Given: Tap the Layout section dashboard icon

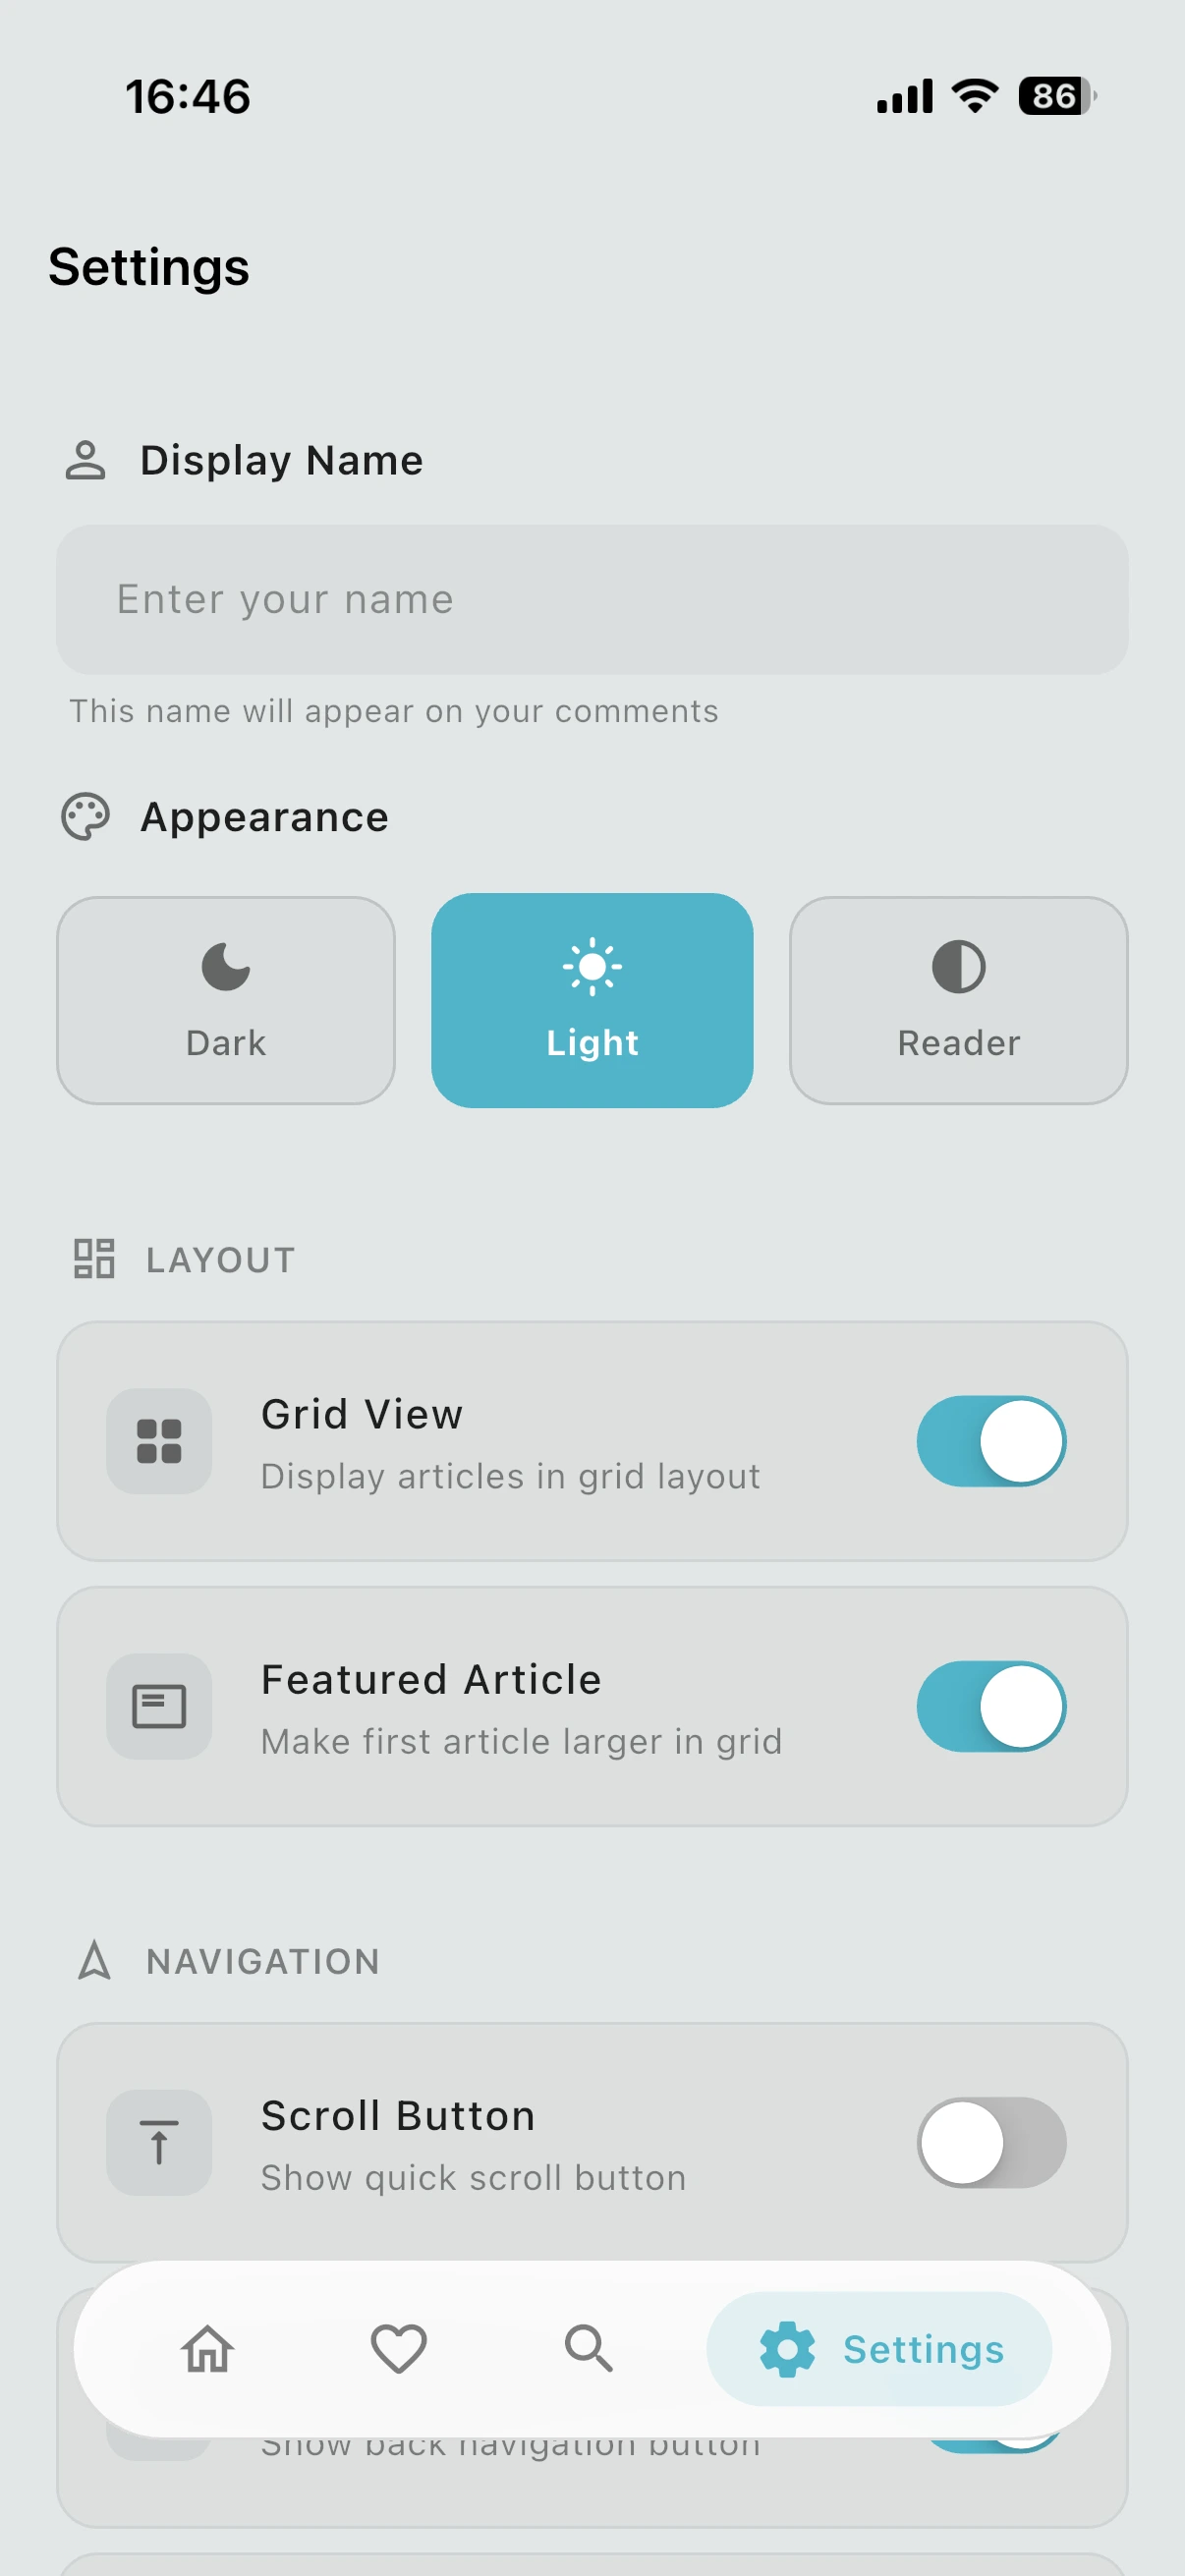Looking at the screenshot, I should point(94,1259).
